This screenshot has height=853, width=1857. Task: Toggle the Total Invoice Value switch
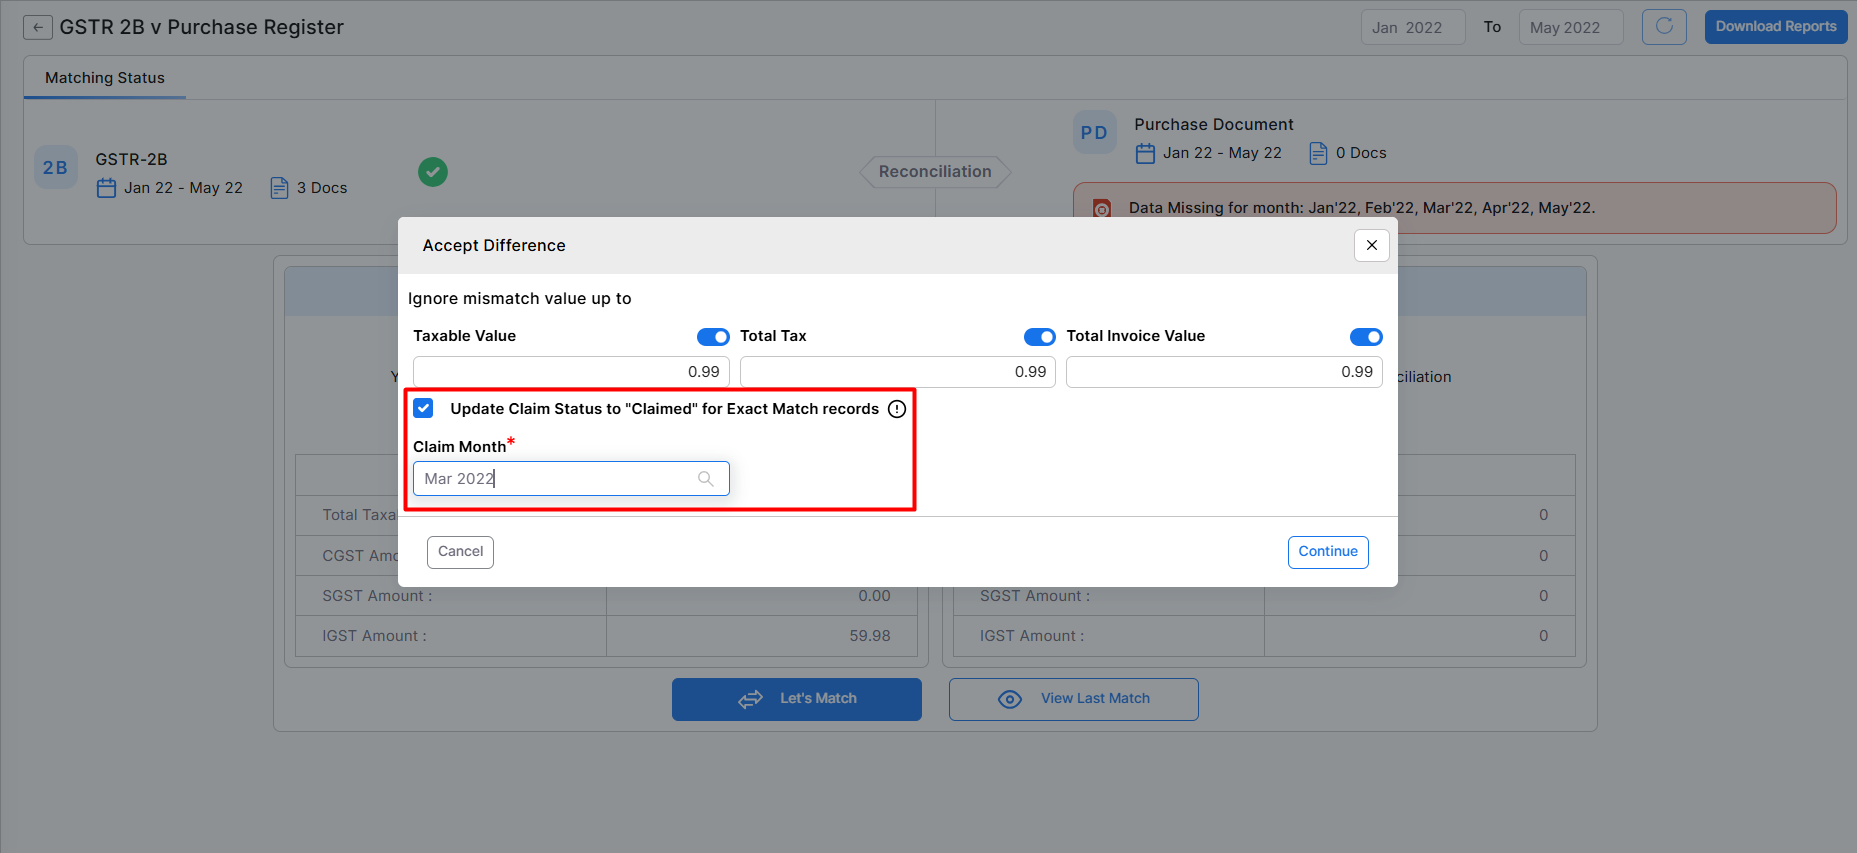click(1366, 337)
